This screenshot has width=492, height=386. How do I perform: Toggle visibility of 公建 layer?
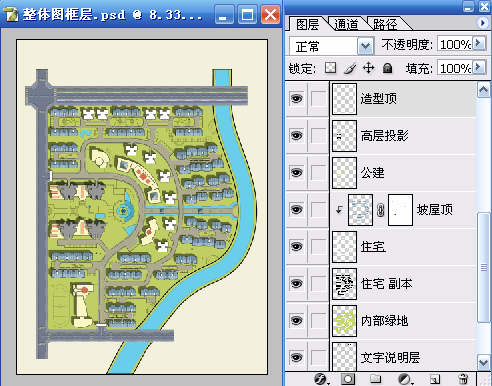click(x=296, y=173)
